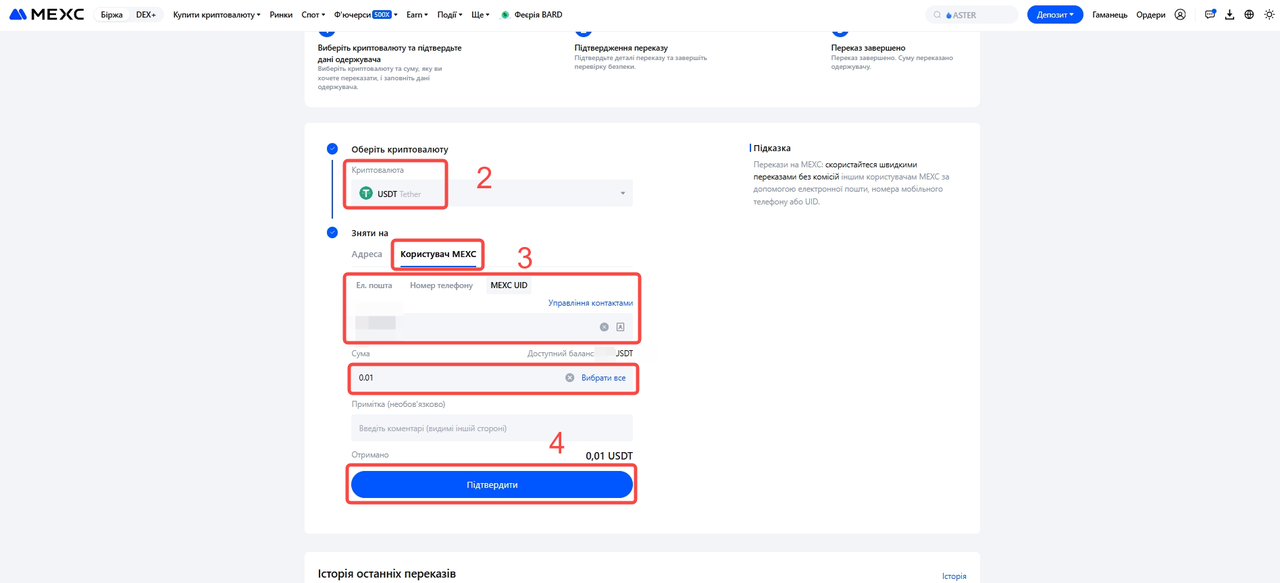Clear the amount field value

coord(570,378)
